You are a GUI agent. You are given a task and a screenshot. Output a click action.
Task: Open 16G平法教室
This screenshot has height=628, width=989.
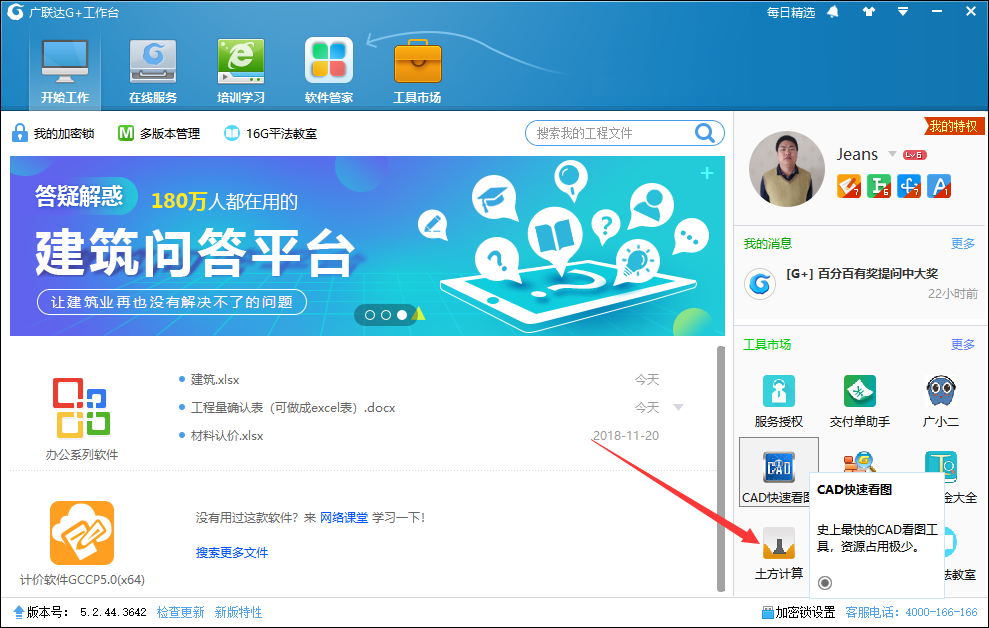pyautogui.click(x=271, y=133)
